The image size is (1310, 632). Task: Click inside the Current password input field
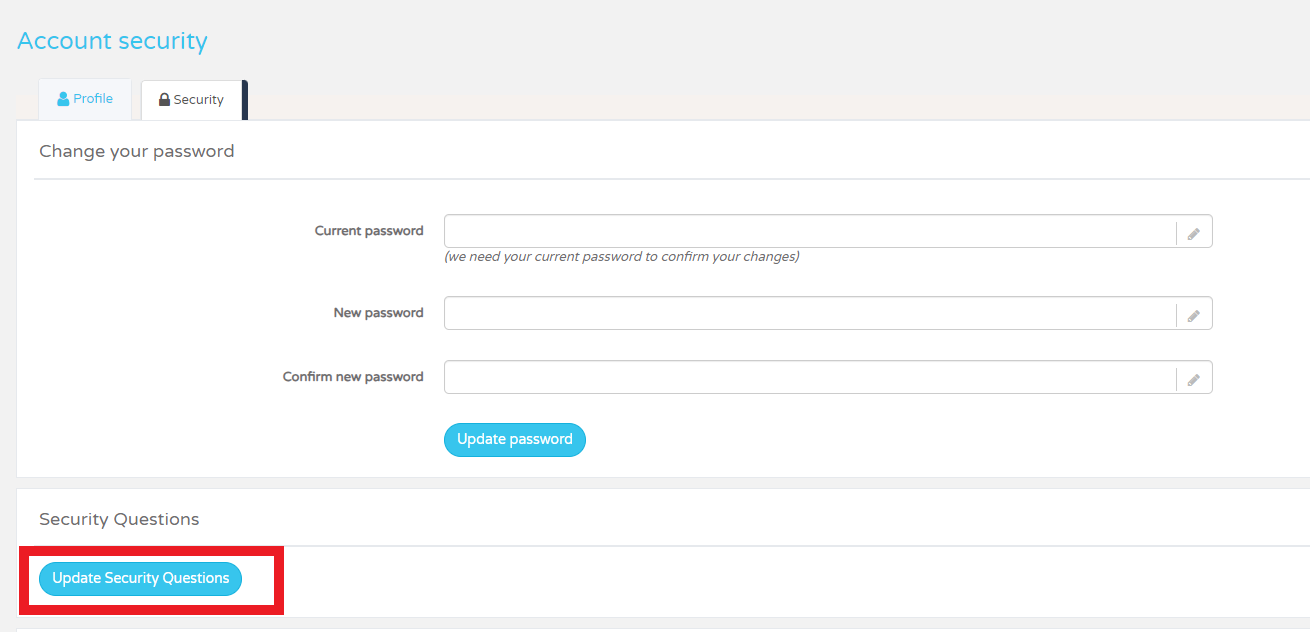pyautogui.click(x=800, y=231)
